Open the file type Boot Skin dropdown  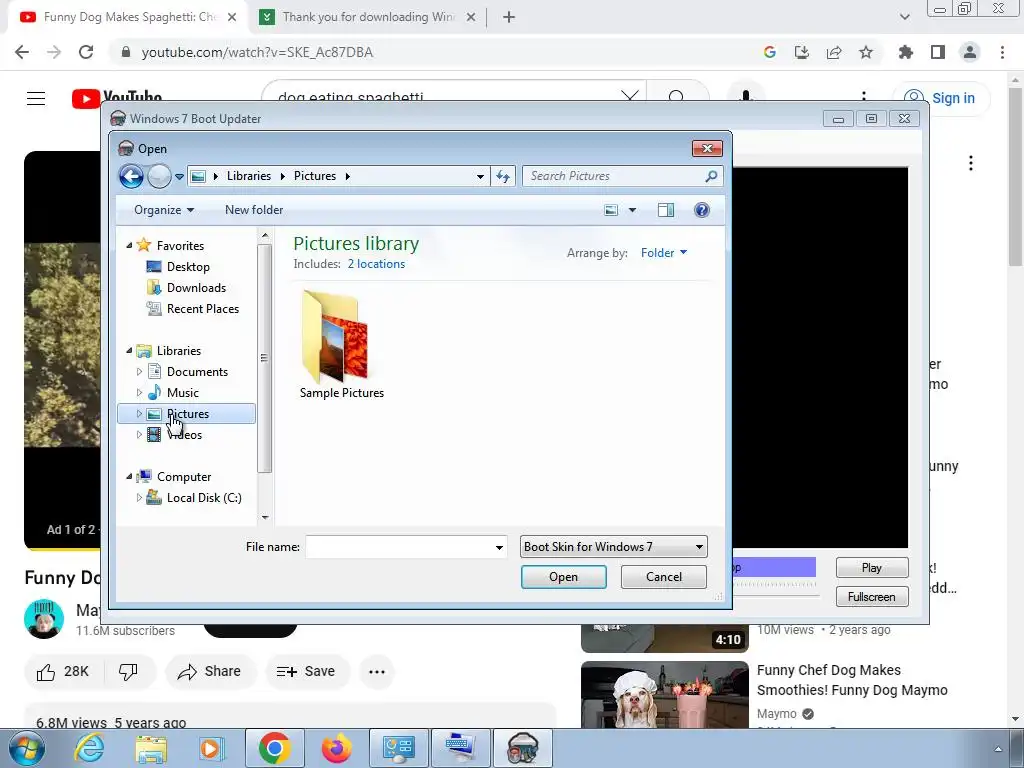pos(613,547)
